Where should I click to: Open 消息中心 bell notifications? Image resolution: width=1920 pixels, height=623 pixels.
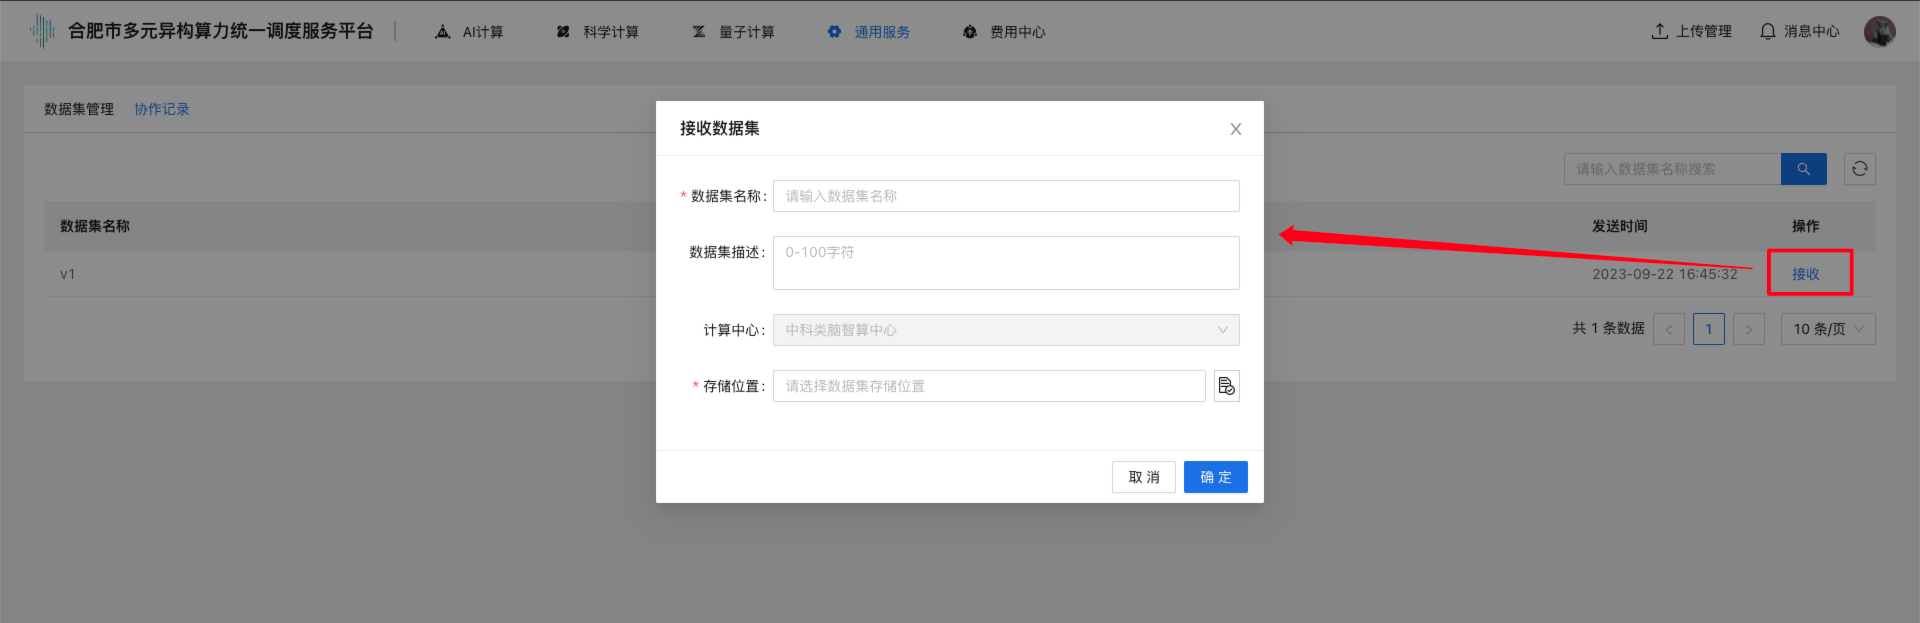point(1768,32)
